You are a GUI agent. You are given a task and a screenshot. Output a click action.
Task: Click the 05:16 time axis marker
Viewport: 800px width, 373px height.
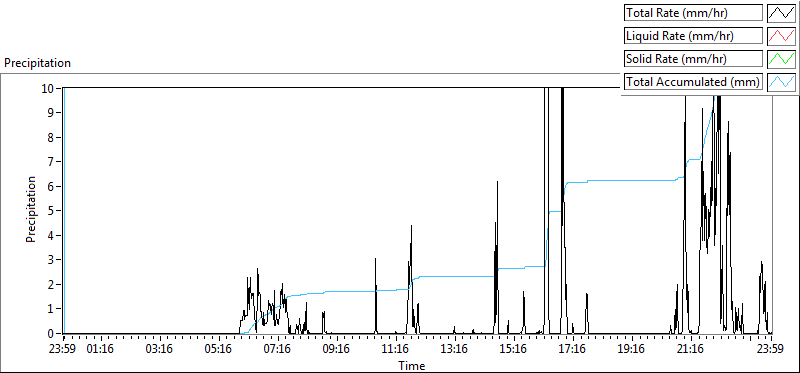tap(219, 349)
